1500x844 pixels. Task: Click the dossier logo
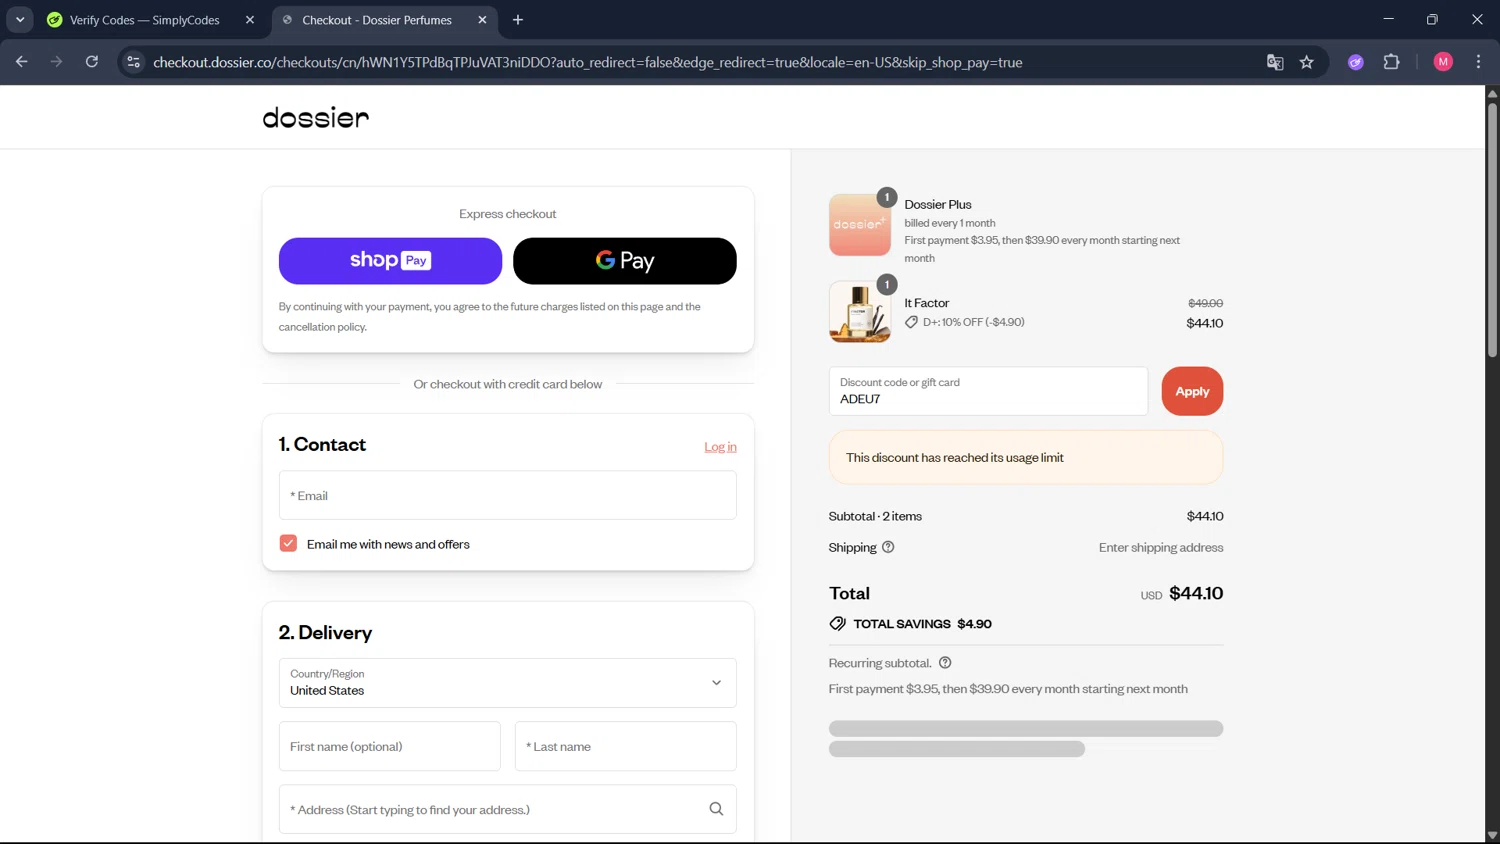(x=316, y=118)
